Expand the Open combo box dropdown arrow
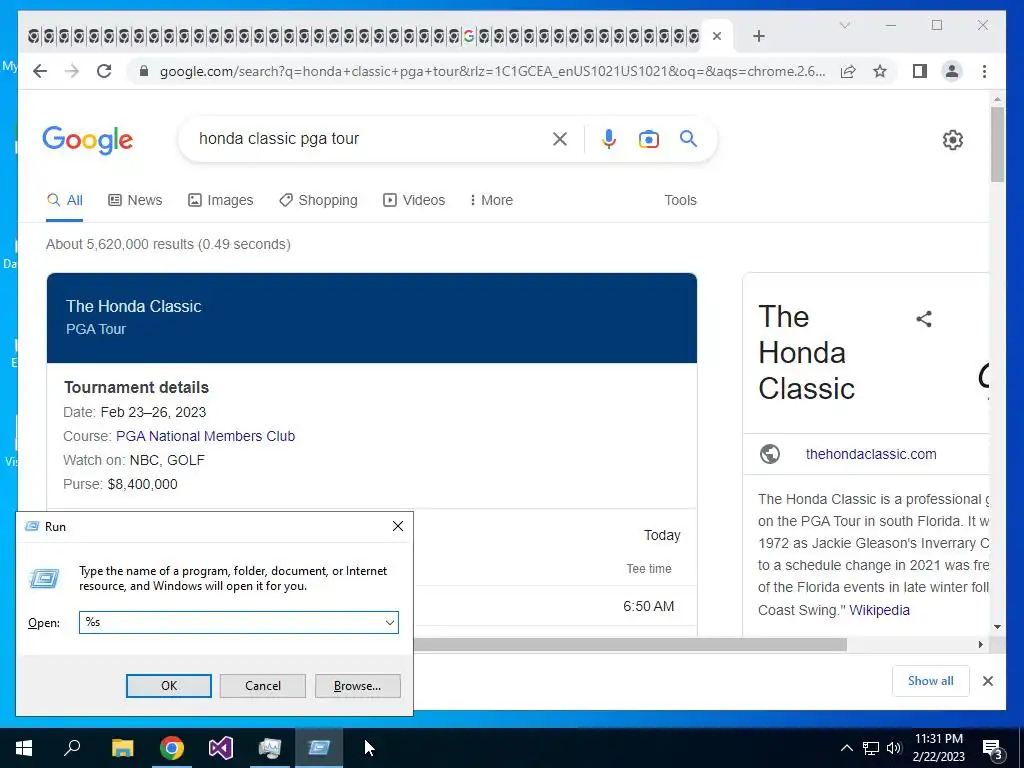The height and width of the screenshot is (768, 1024). point(390,622)
